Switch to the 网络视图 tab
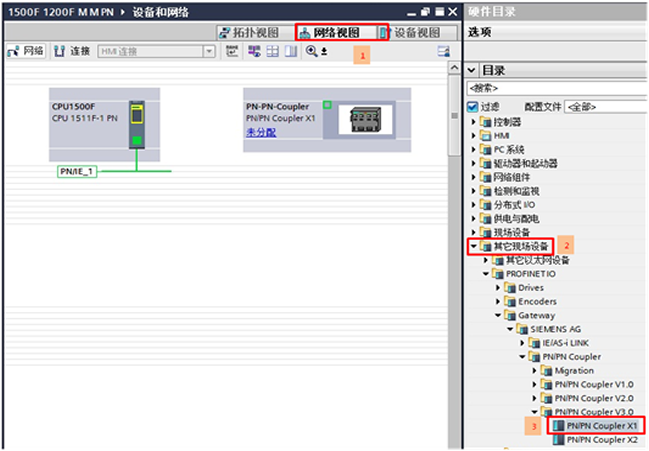 [x=336, y=32]
